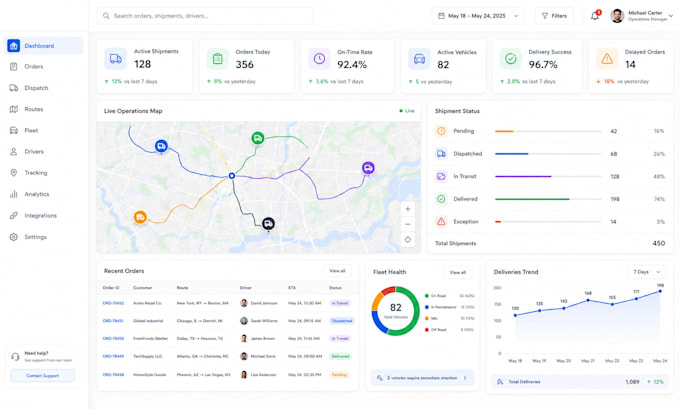This screenshot has height=409, width=680.
Task: Focus the search orders input field
Action: 205,16
